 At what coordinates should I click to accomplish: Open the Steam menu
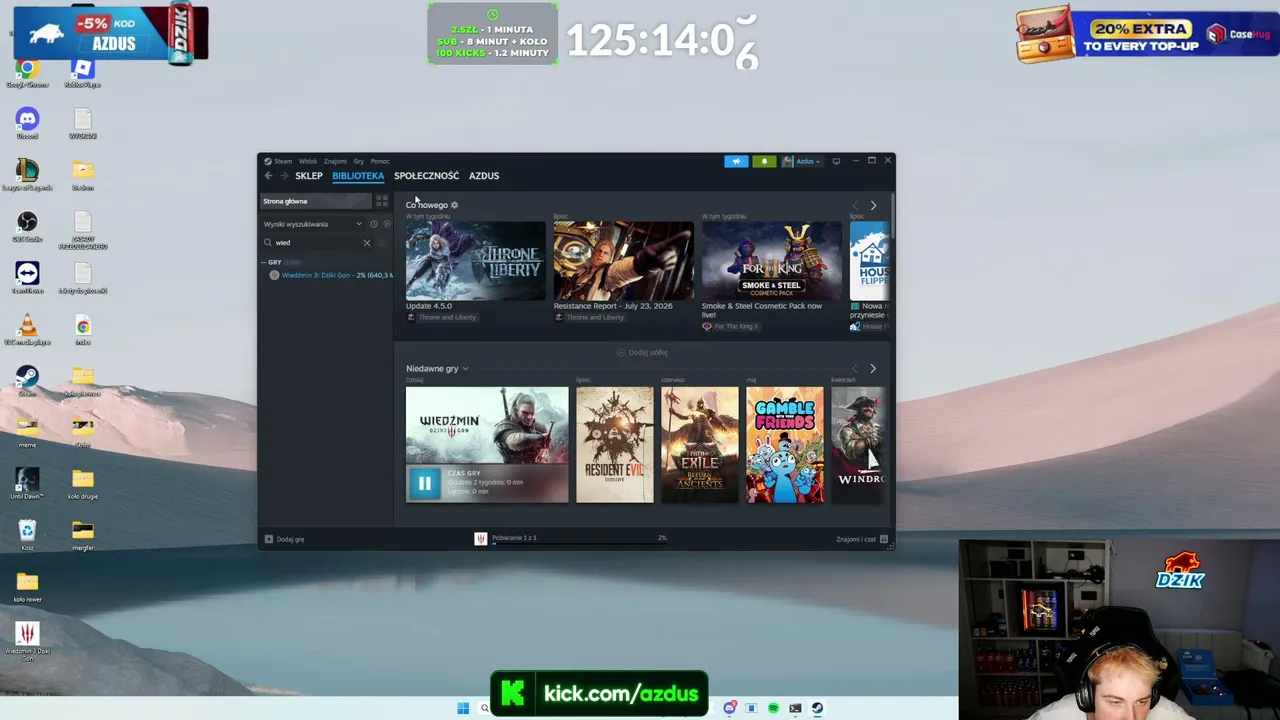point(283,161)
